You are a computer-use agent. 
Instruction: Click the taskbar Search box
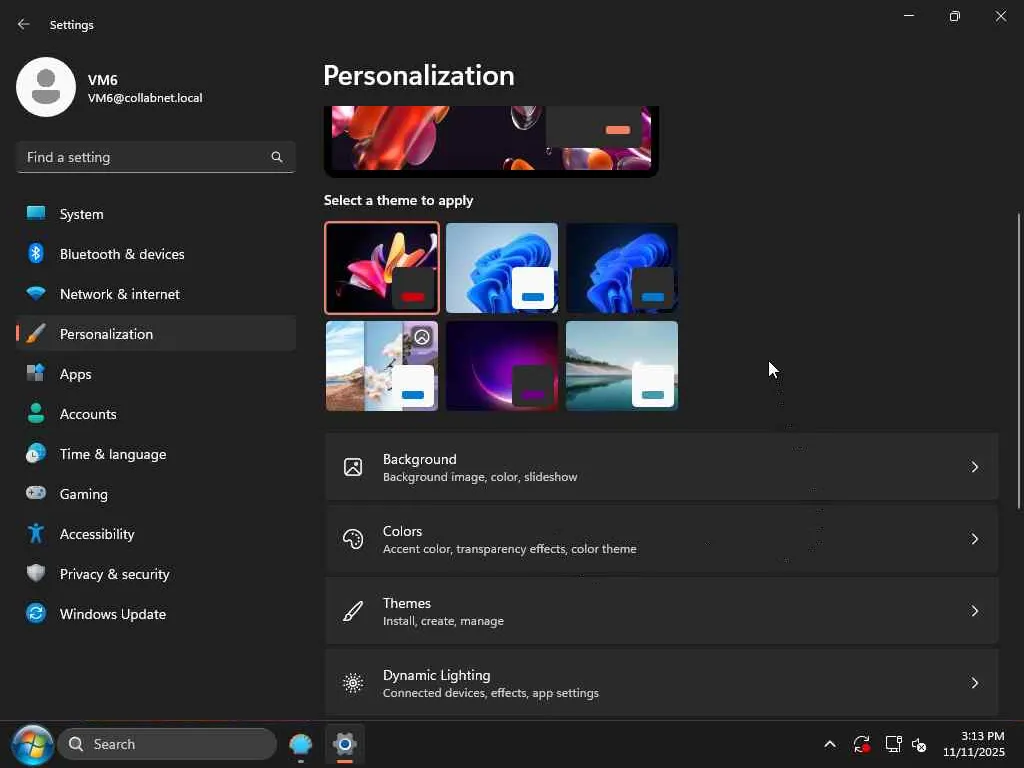click(167, 744)
